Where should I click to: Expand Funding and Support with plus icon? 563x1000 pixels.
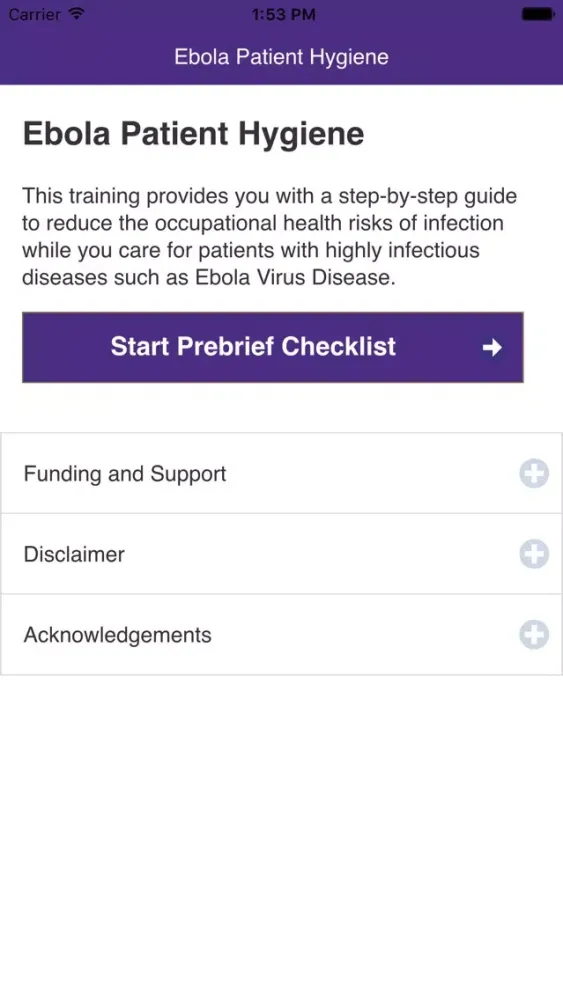tap(534, 473)
